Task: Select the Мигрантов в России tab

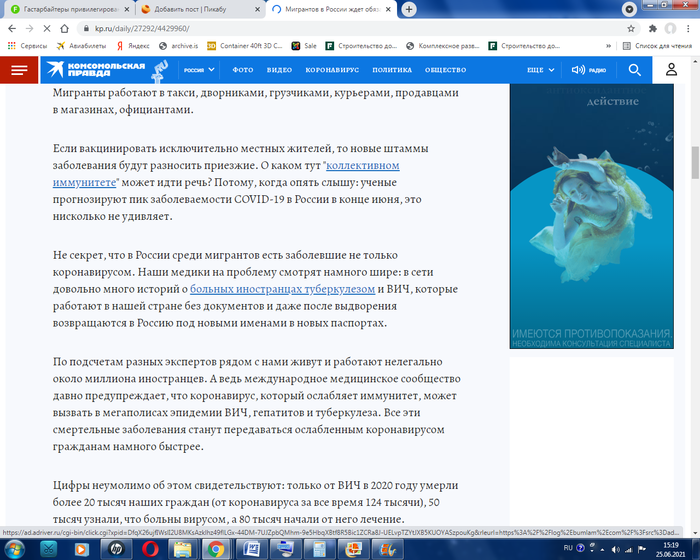Action: pos(333,9)
